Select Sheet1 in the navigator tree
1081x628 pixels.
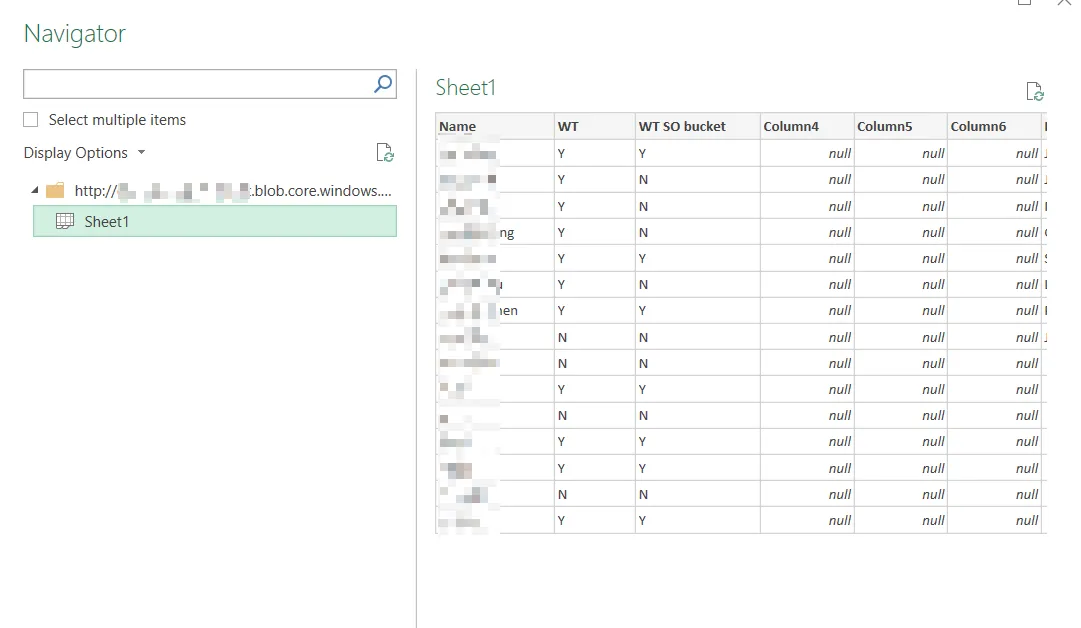tap(215, 221)
